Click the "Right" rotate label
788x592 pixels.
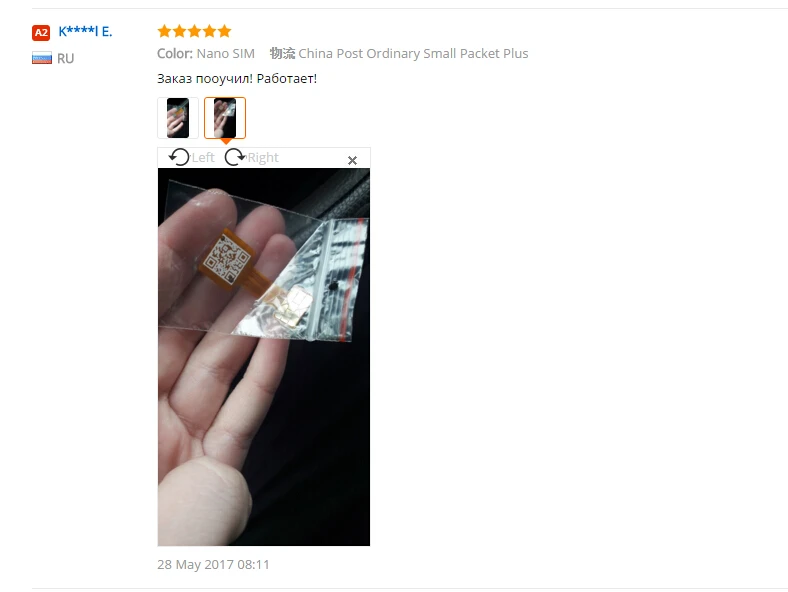tap(263, 158)
